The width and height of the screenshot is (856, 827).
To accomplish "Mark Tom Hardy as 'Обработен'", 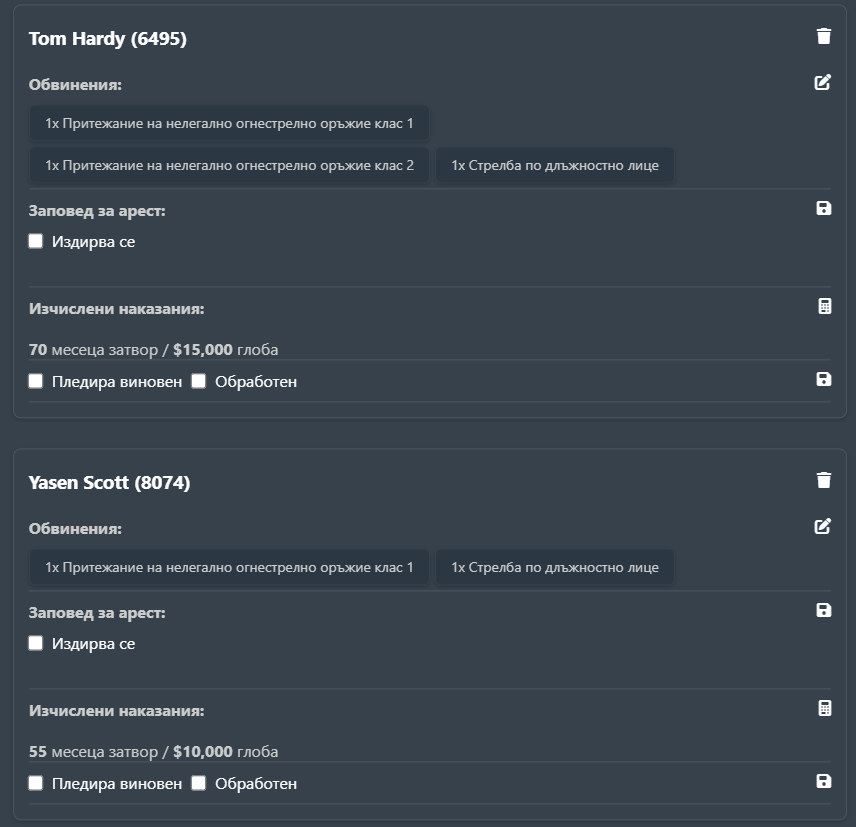I will coord(198,381).
